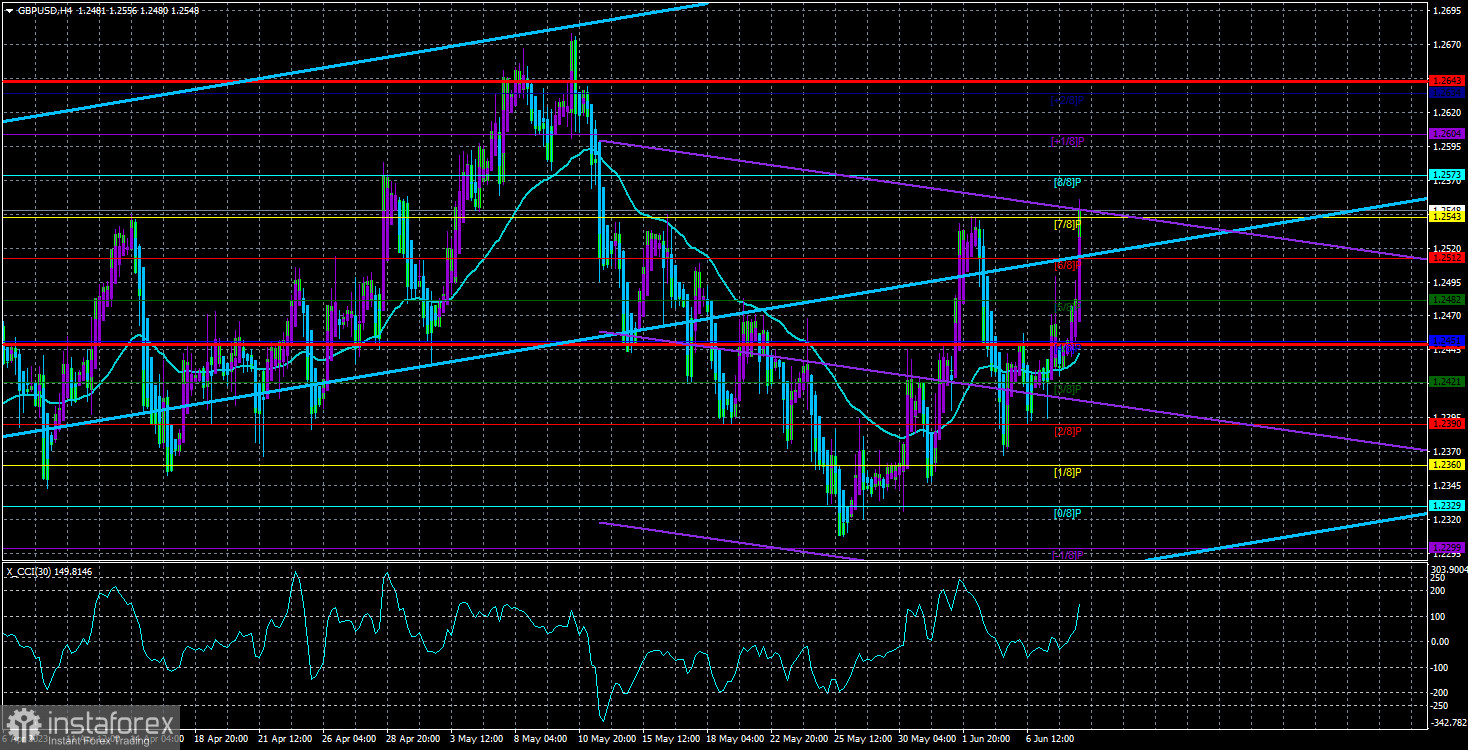Select the purple 1.2299 price label
Screen dimensions: 1468x750
1446,548
